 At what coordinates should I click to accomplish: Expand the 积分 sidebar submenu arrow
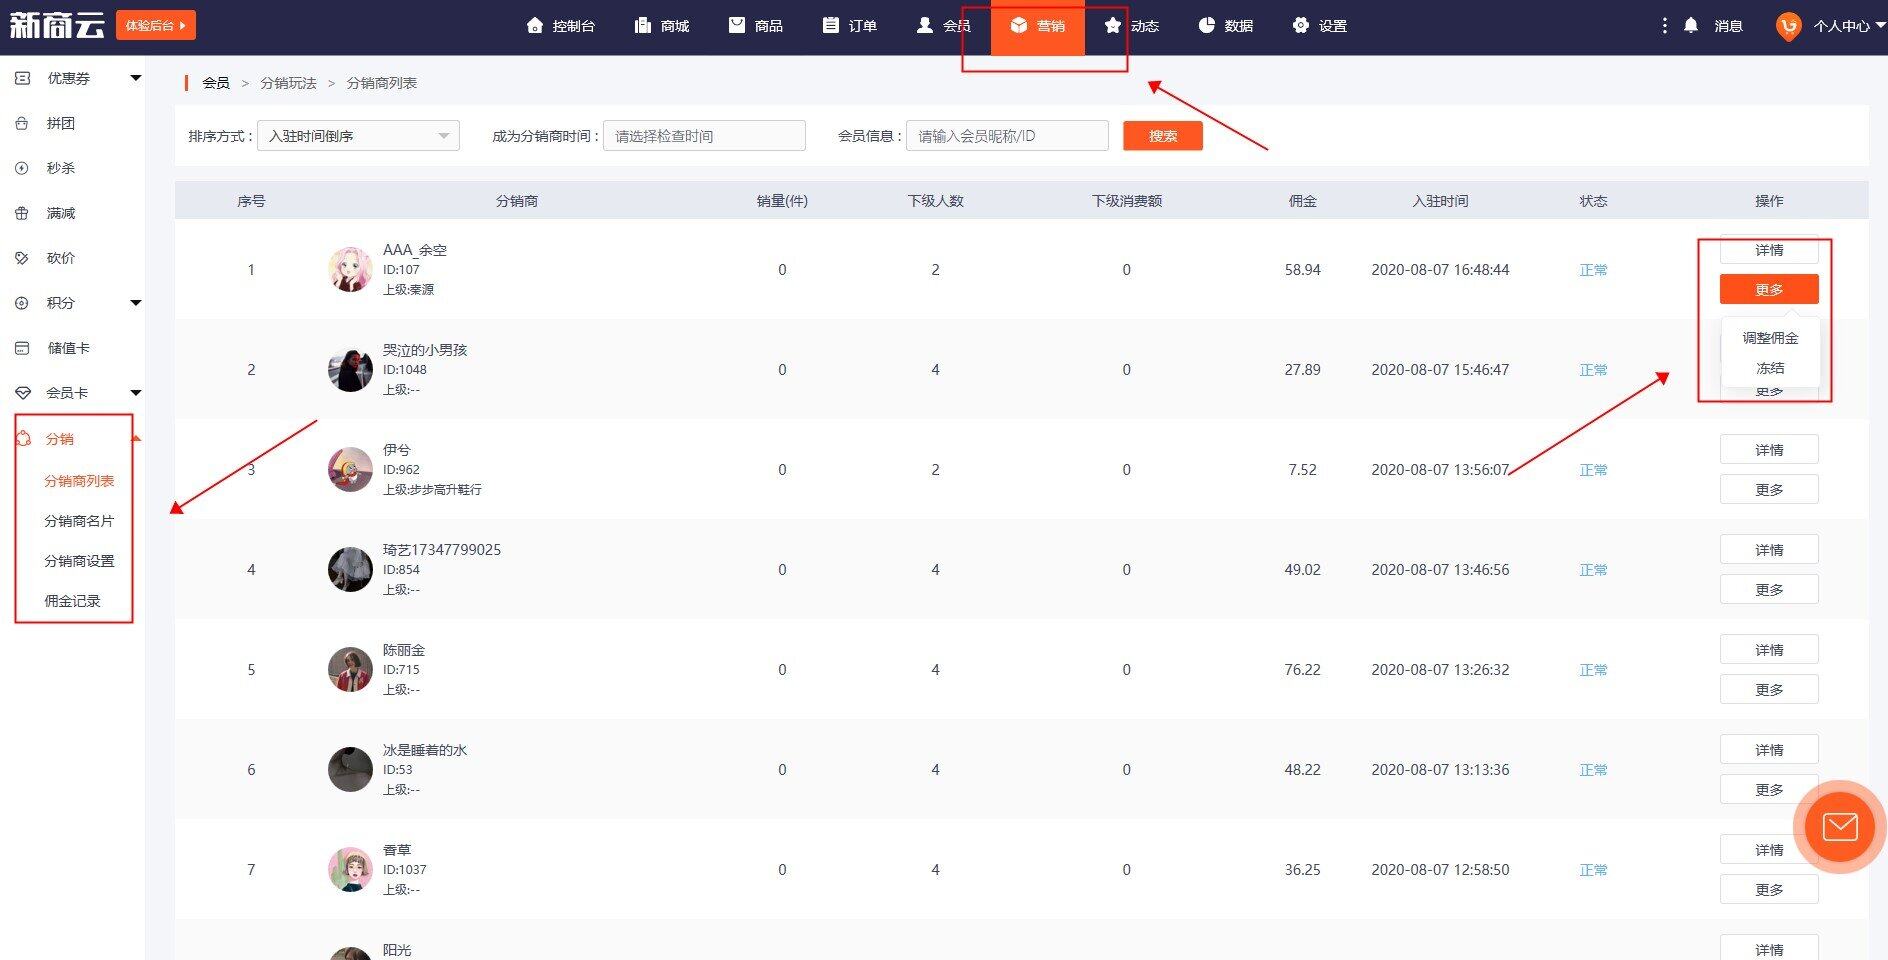(x=136, y=303)
